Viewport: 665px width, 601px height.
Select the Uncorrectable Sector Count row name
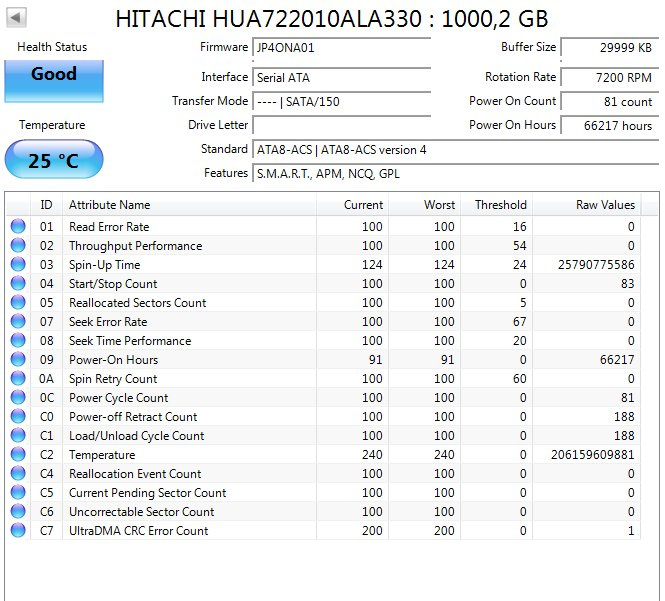[141, 512]
